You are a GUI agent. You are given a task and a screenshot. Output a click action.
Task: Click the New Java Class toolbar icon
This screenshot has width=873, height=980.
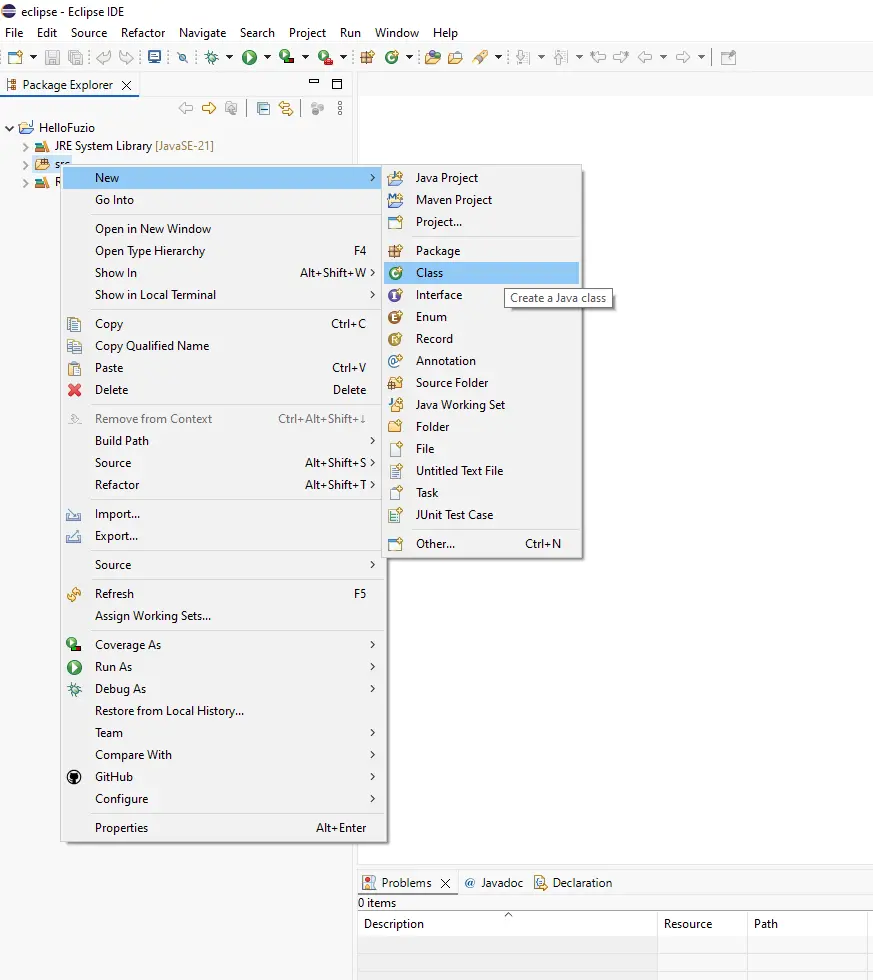pos(392,58)
